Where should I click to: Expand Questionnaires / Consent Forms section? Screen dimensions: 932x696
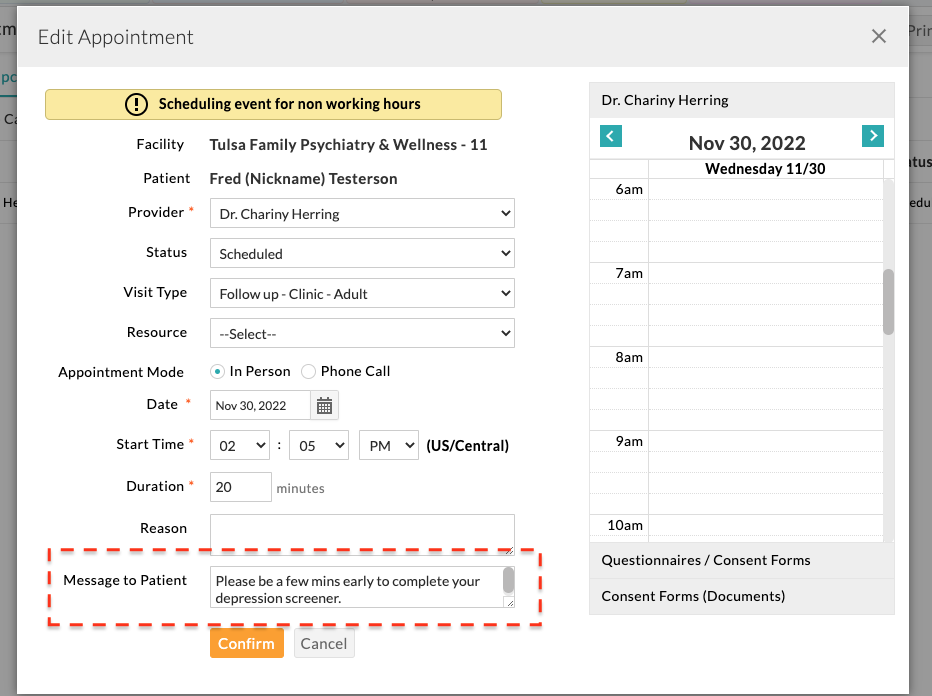pos(740,560)
